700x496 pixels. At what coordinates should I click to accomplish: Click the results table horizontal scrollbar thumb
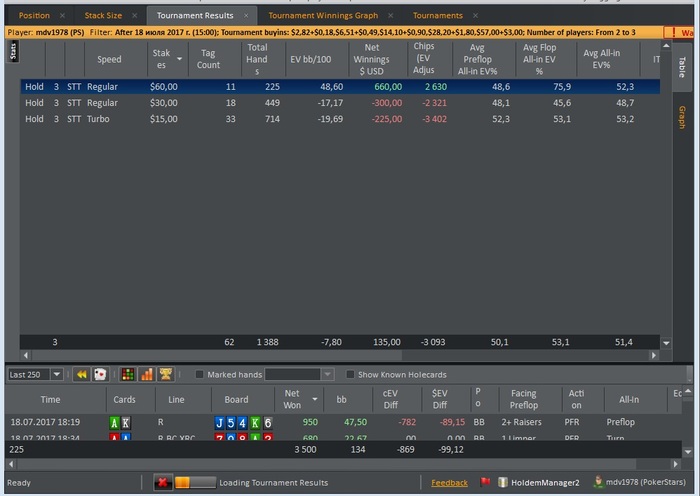217,355
